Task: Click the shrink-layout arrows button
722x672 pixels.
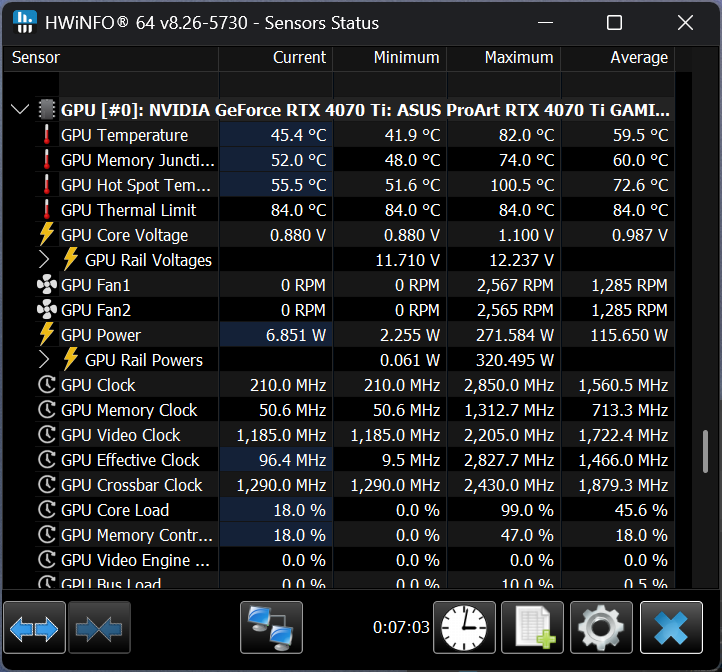Action: pyautogui.click(x=99, y=627)
